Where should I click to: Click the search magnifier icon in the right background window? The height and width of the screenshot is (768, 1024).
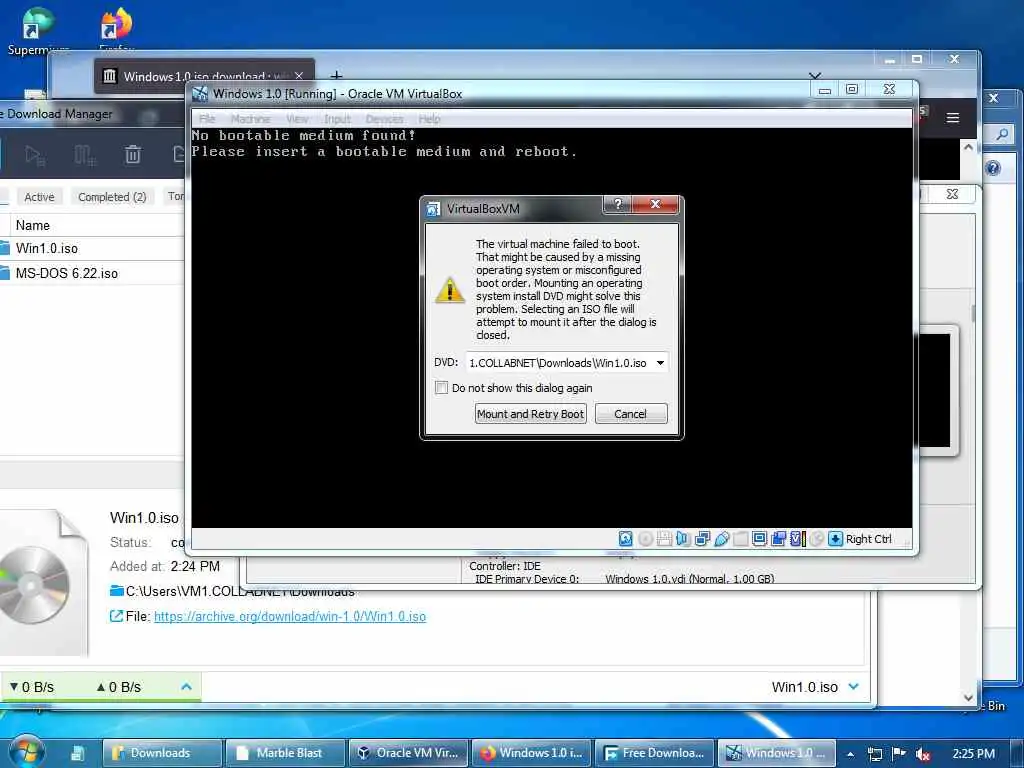point(1002,135)
